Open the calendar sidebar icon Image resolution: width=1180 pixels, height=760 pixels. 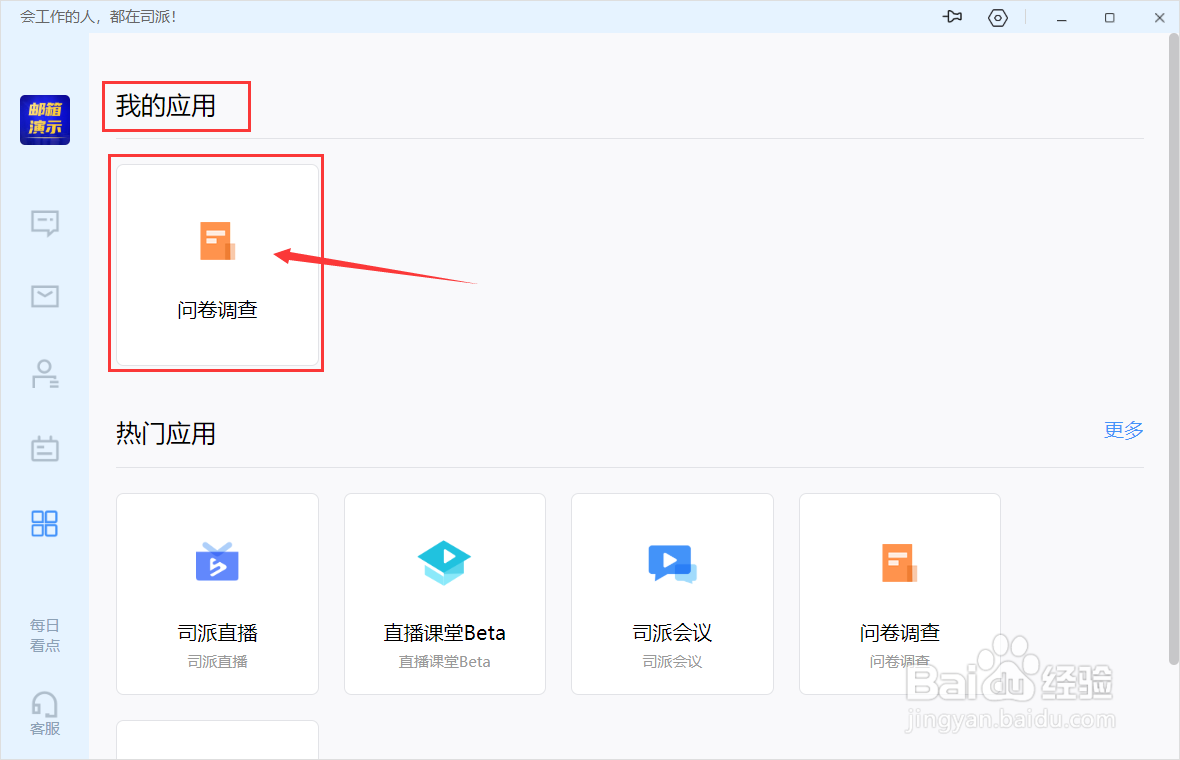click(x=45, y=448)
